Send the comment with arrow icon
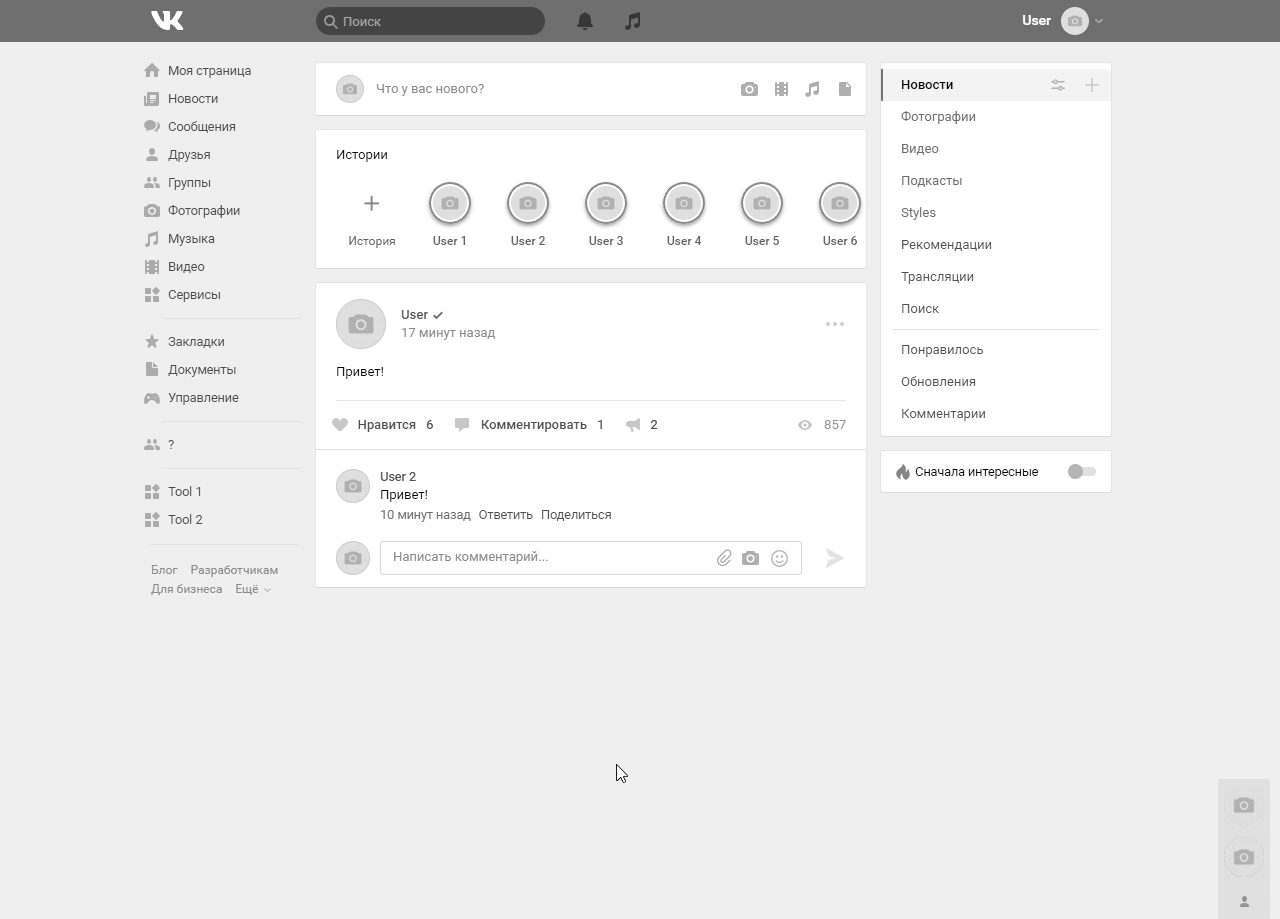Viewport: 1280px width, 919px height. tap(834, 558)
